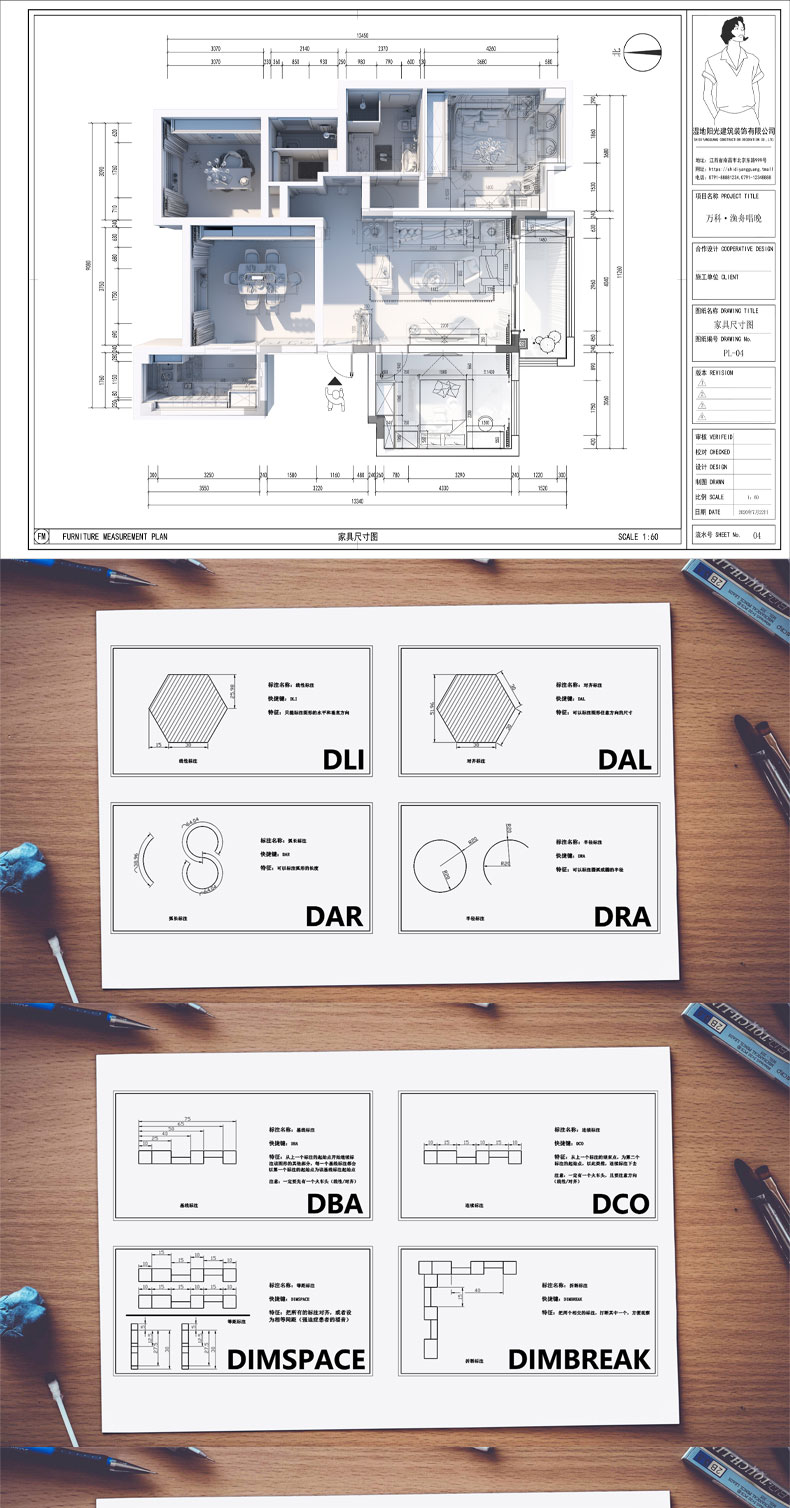Select the DBA baseline dimension label
This screenshot has width=790, height=1508.
[x=334, y=1204]
